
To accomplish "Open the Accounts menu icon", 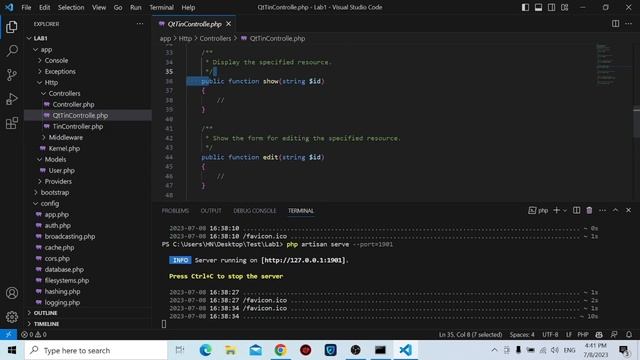I will click(12, 293).
